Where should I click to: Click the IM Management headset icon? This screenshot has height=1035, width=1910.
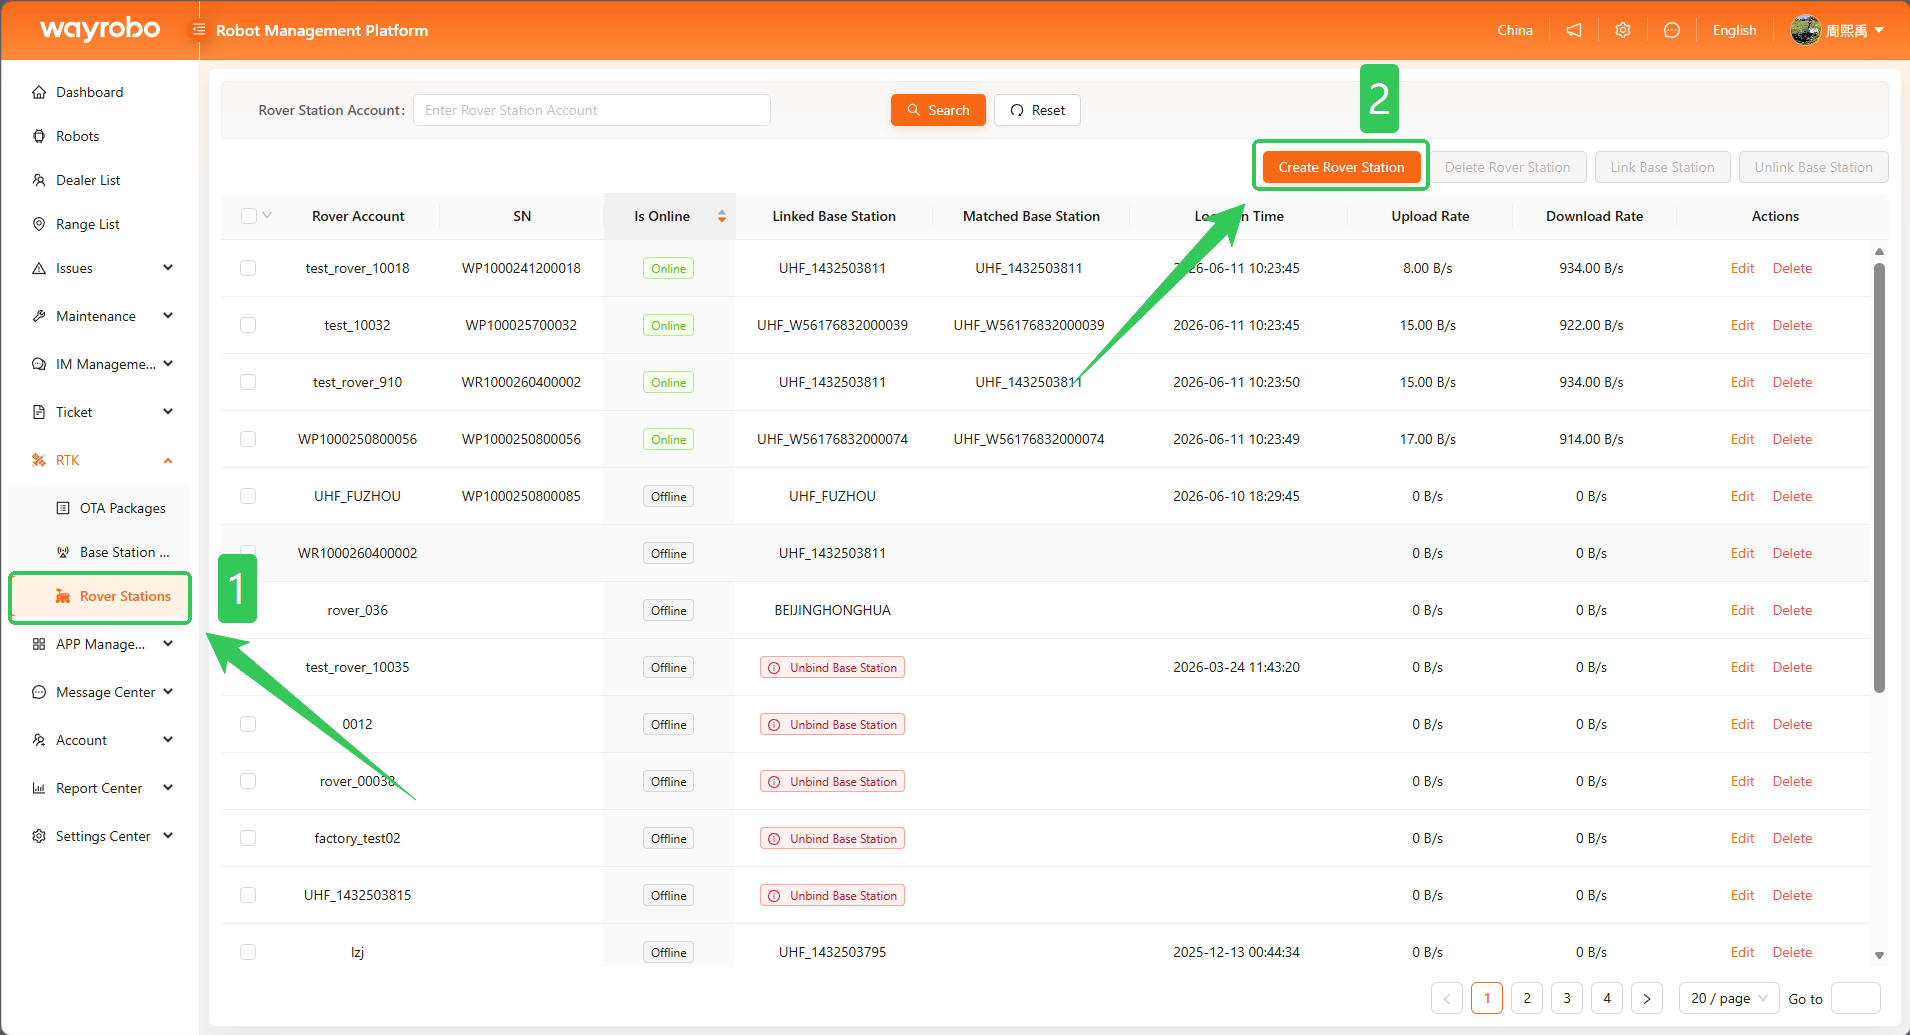tap(39, 364)
